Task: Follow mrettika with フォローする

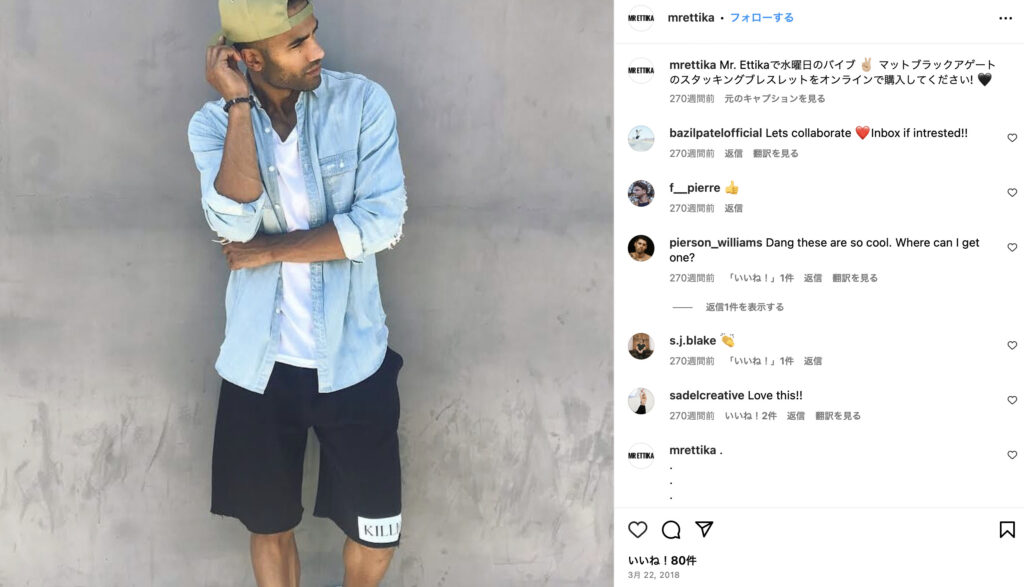Action: [761, 18]
